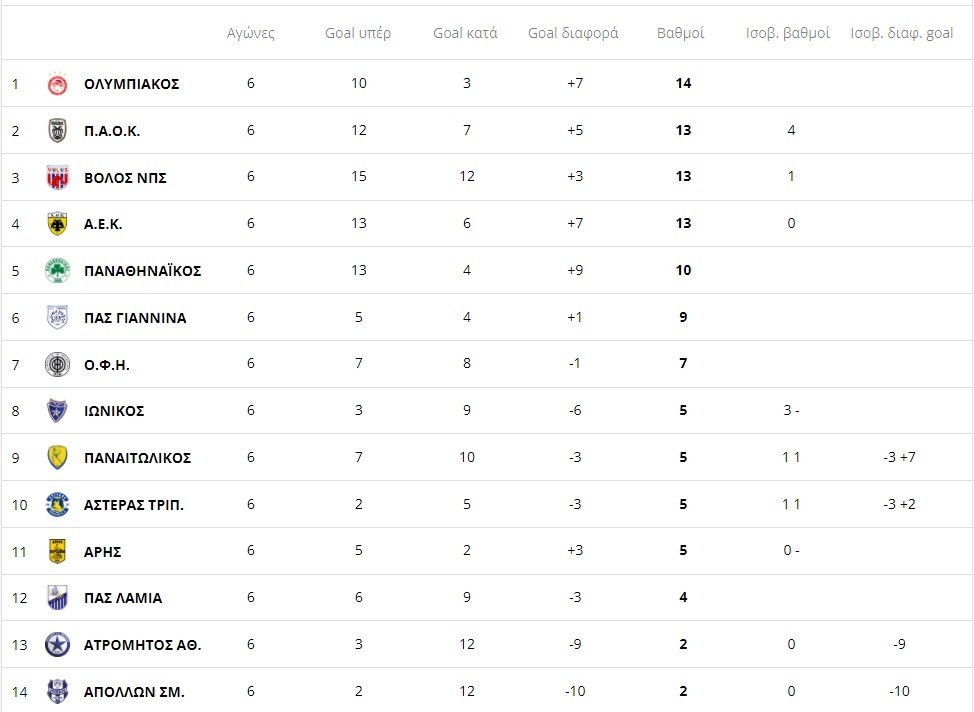974x712 pixels.
Task: Sort by the Goal διαφορά column header
Action: coord(573,33)
